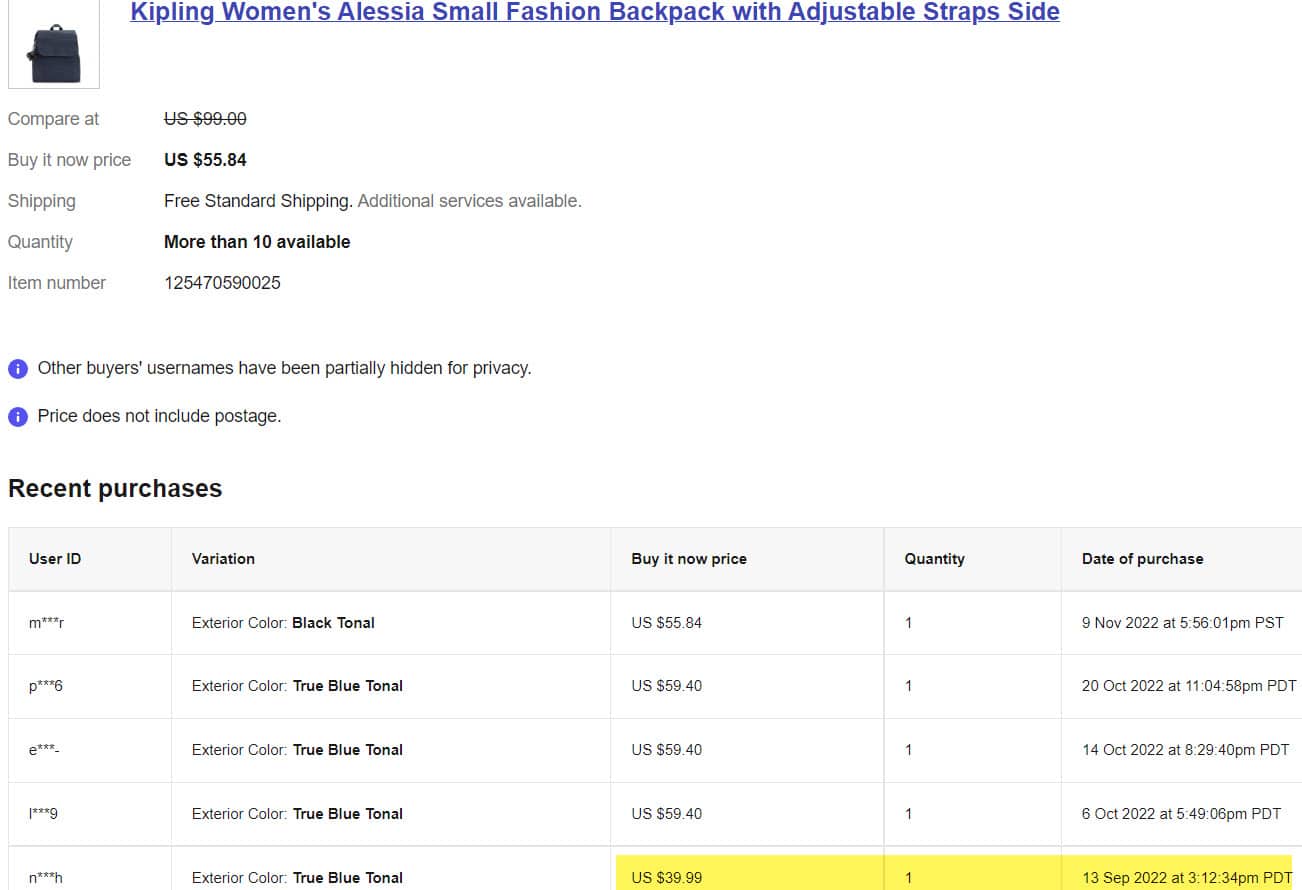Click the highlighted US $39.99 price
This screenshot has width=1302, height=890.
[666, 878]
